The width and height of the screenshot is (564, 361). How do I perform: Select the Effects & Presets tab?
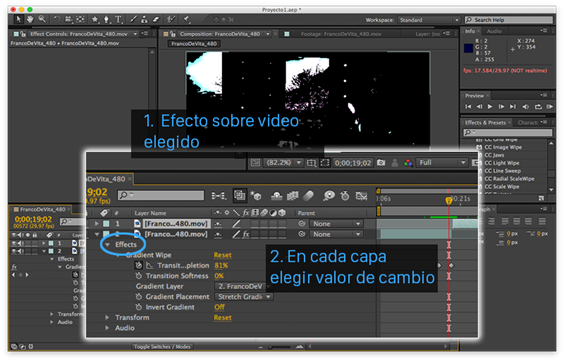point(485,123)
